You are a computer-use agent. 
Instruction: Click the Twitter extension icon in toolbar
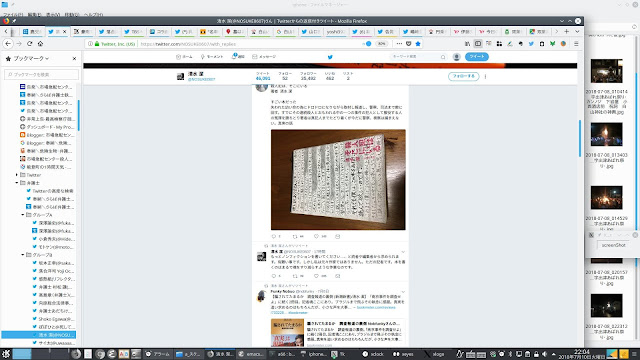point(531,44)
